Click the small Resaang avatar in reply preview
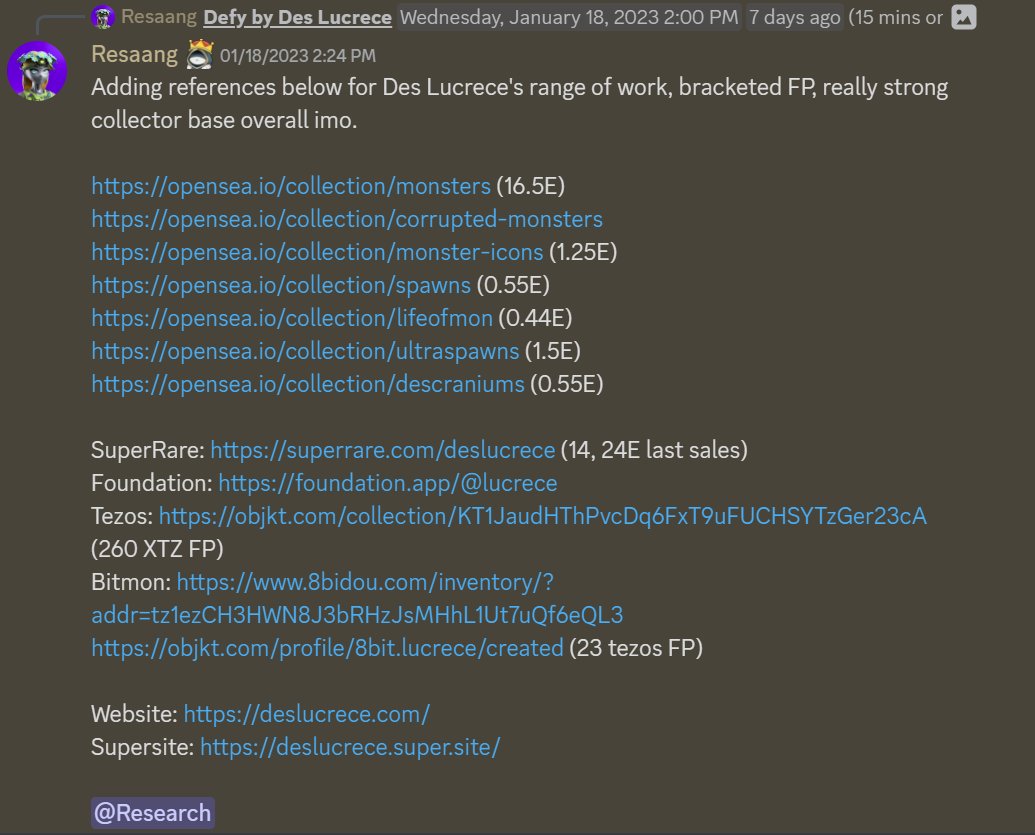This screenshot has width=1035, height=835. coord(103,17)
